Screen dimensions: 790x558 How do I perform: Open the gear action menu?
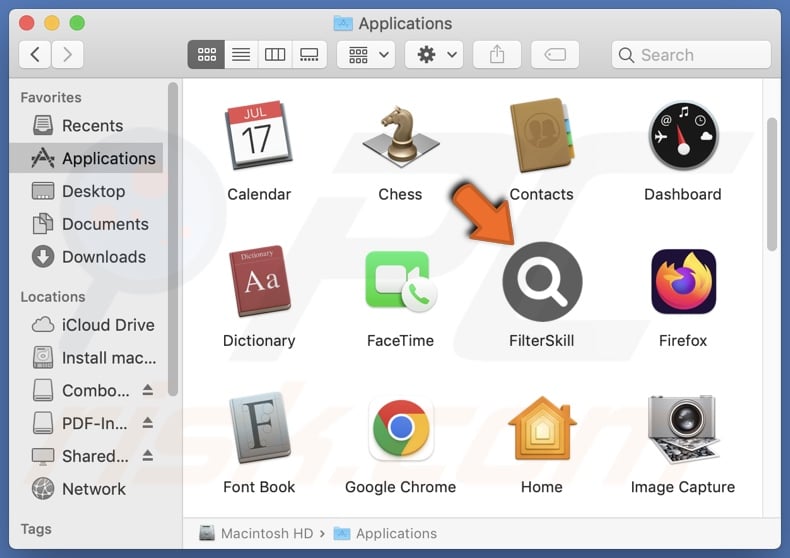[x=434, y=54]
